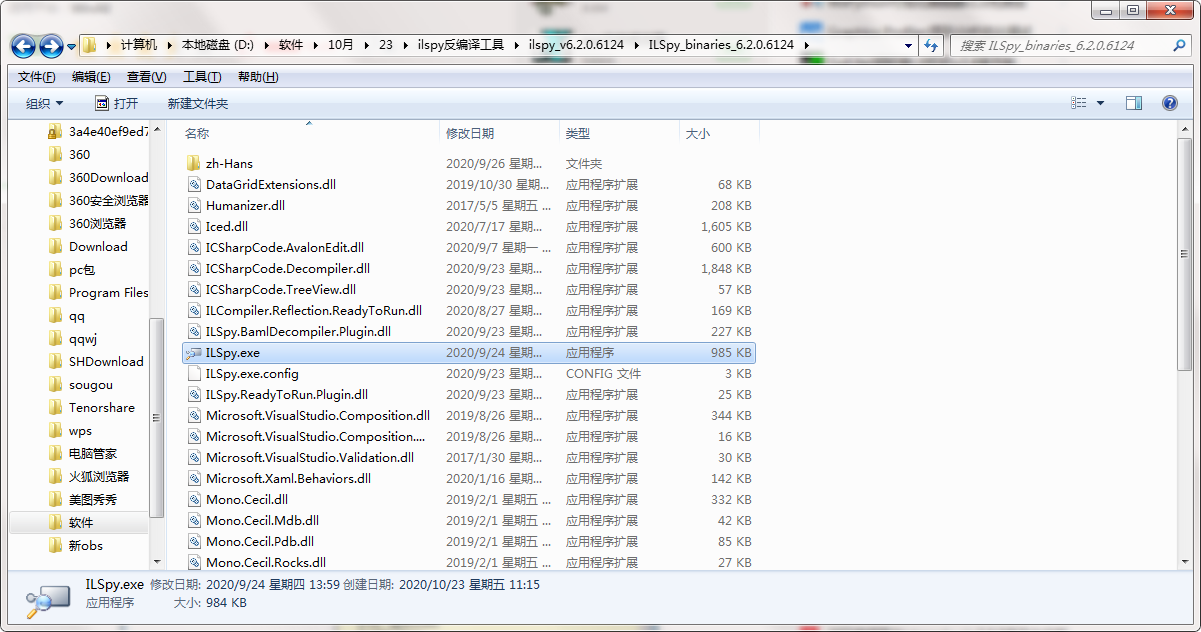Click the wps folder icon in sidebar

(x=55, y=430)
